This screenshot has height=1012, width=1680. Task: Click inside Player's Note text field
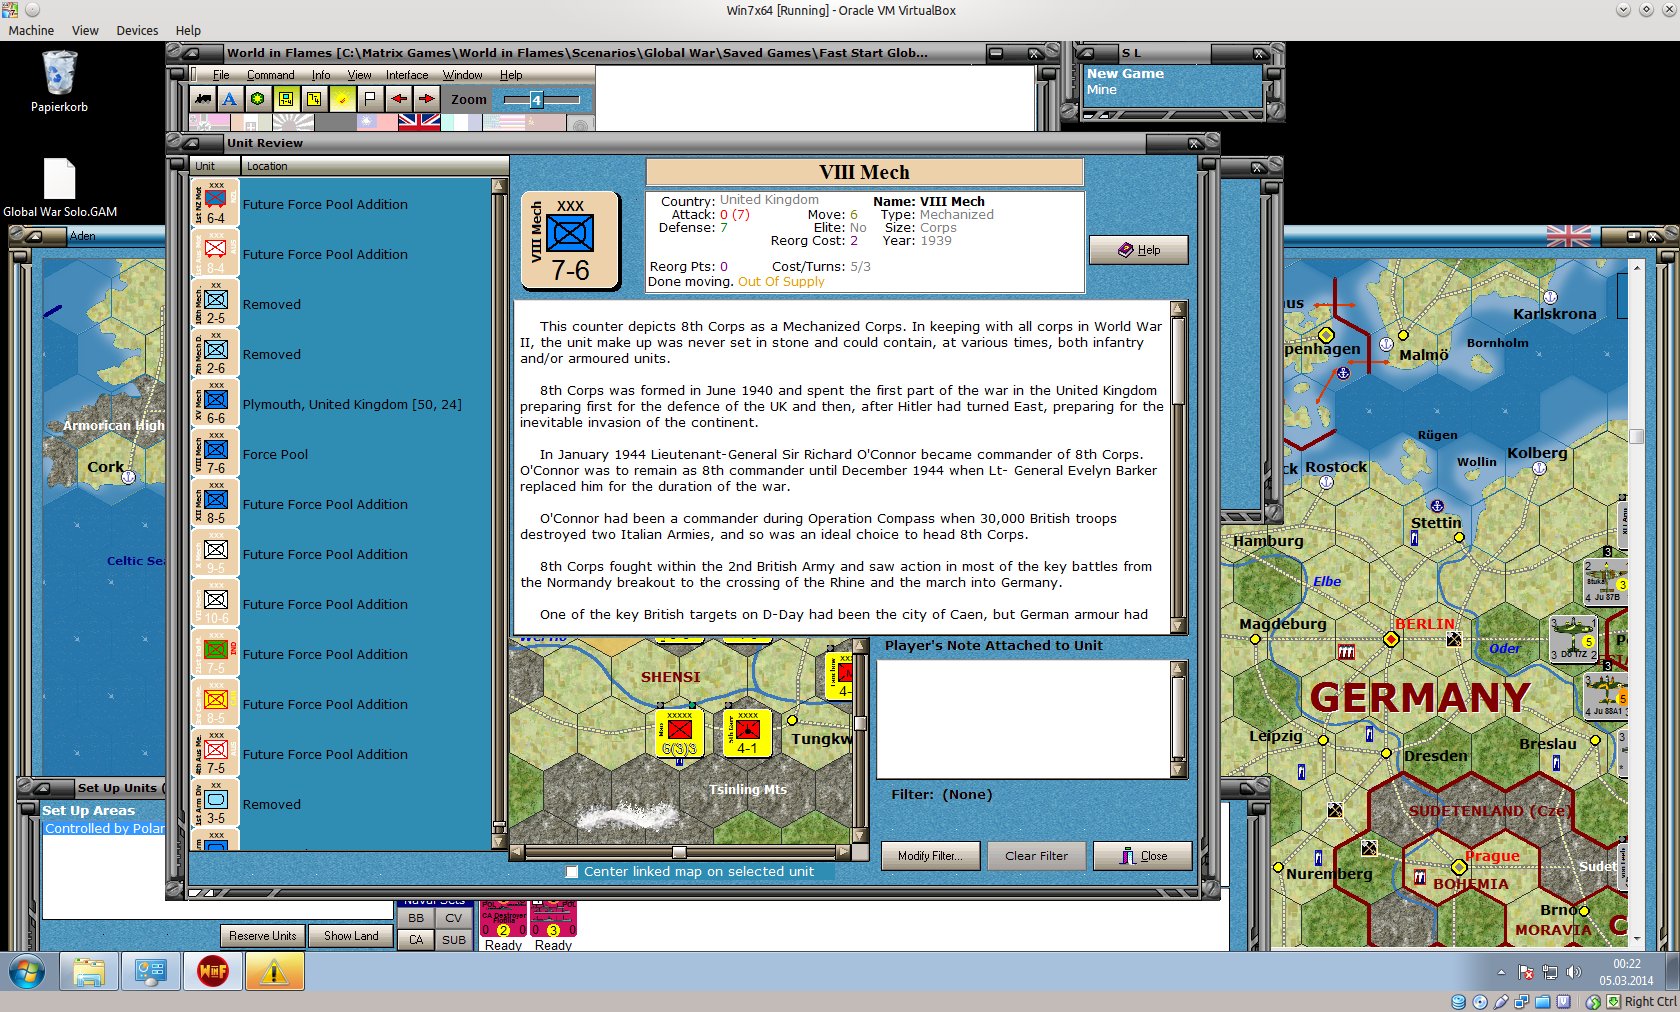click(1024, 718)
